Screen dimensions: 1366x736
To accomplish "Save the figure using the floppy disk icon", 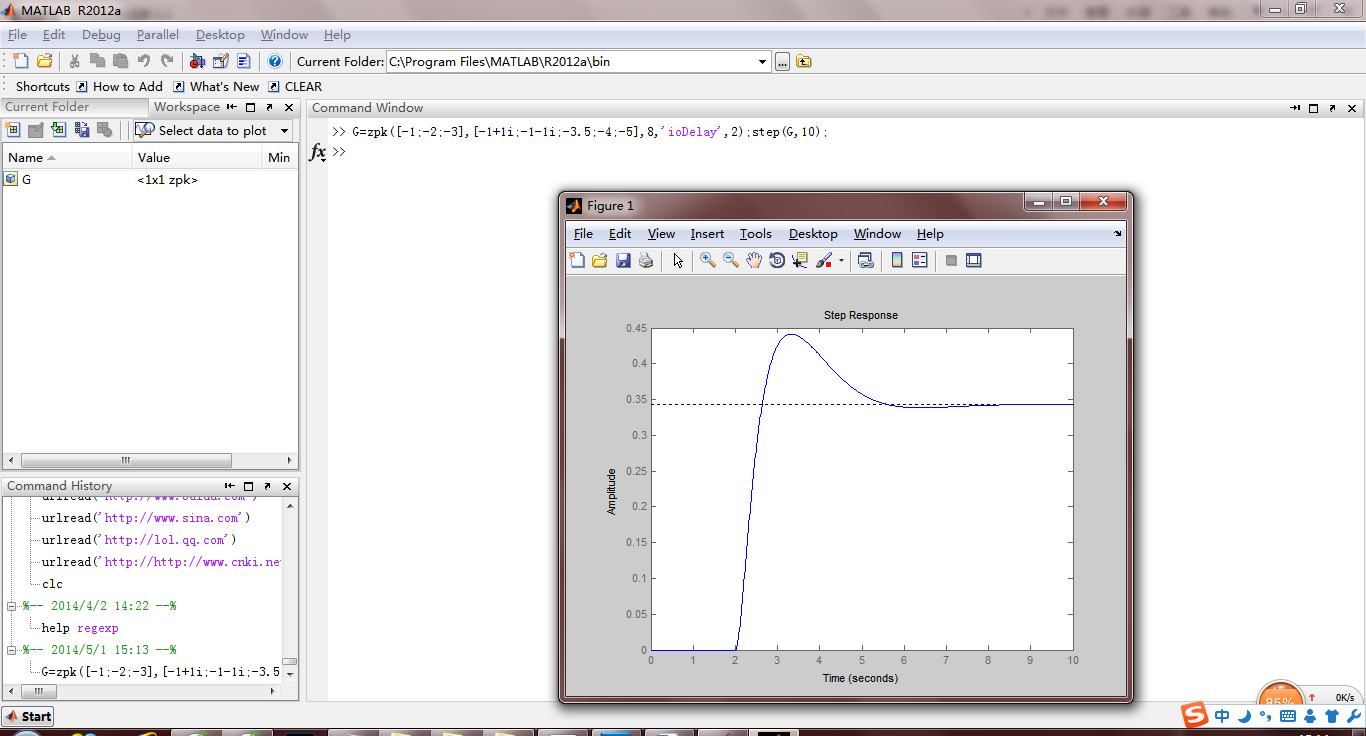I will tap(623, 261).
